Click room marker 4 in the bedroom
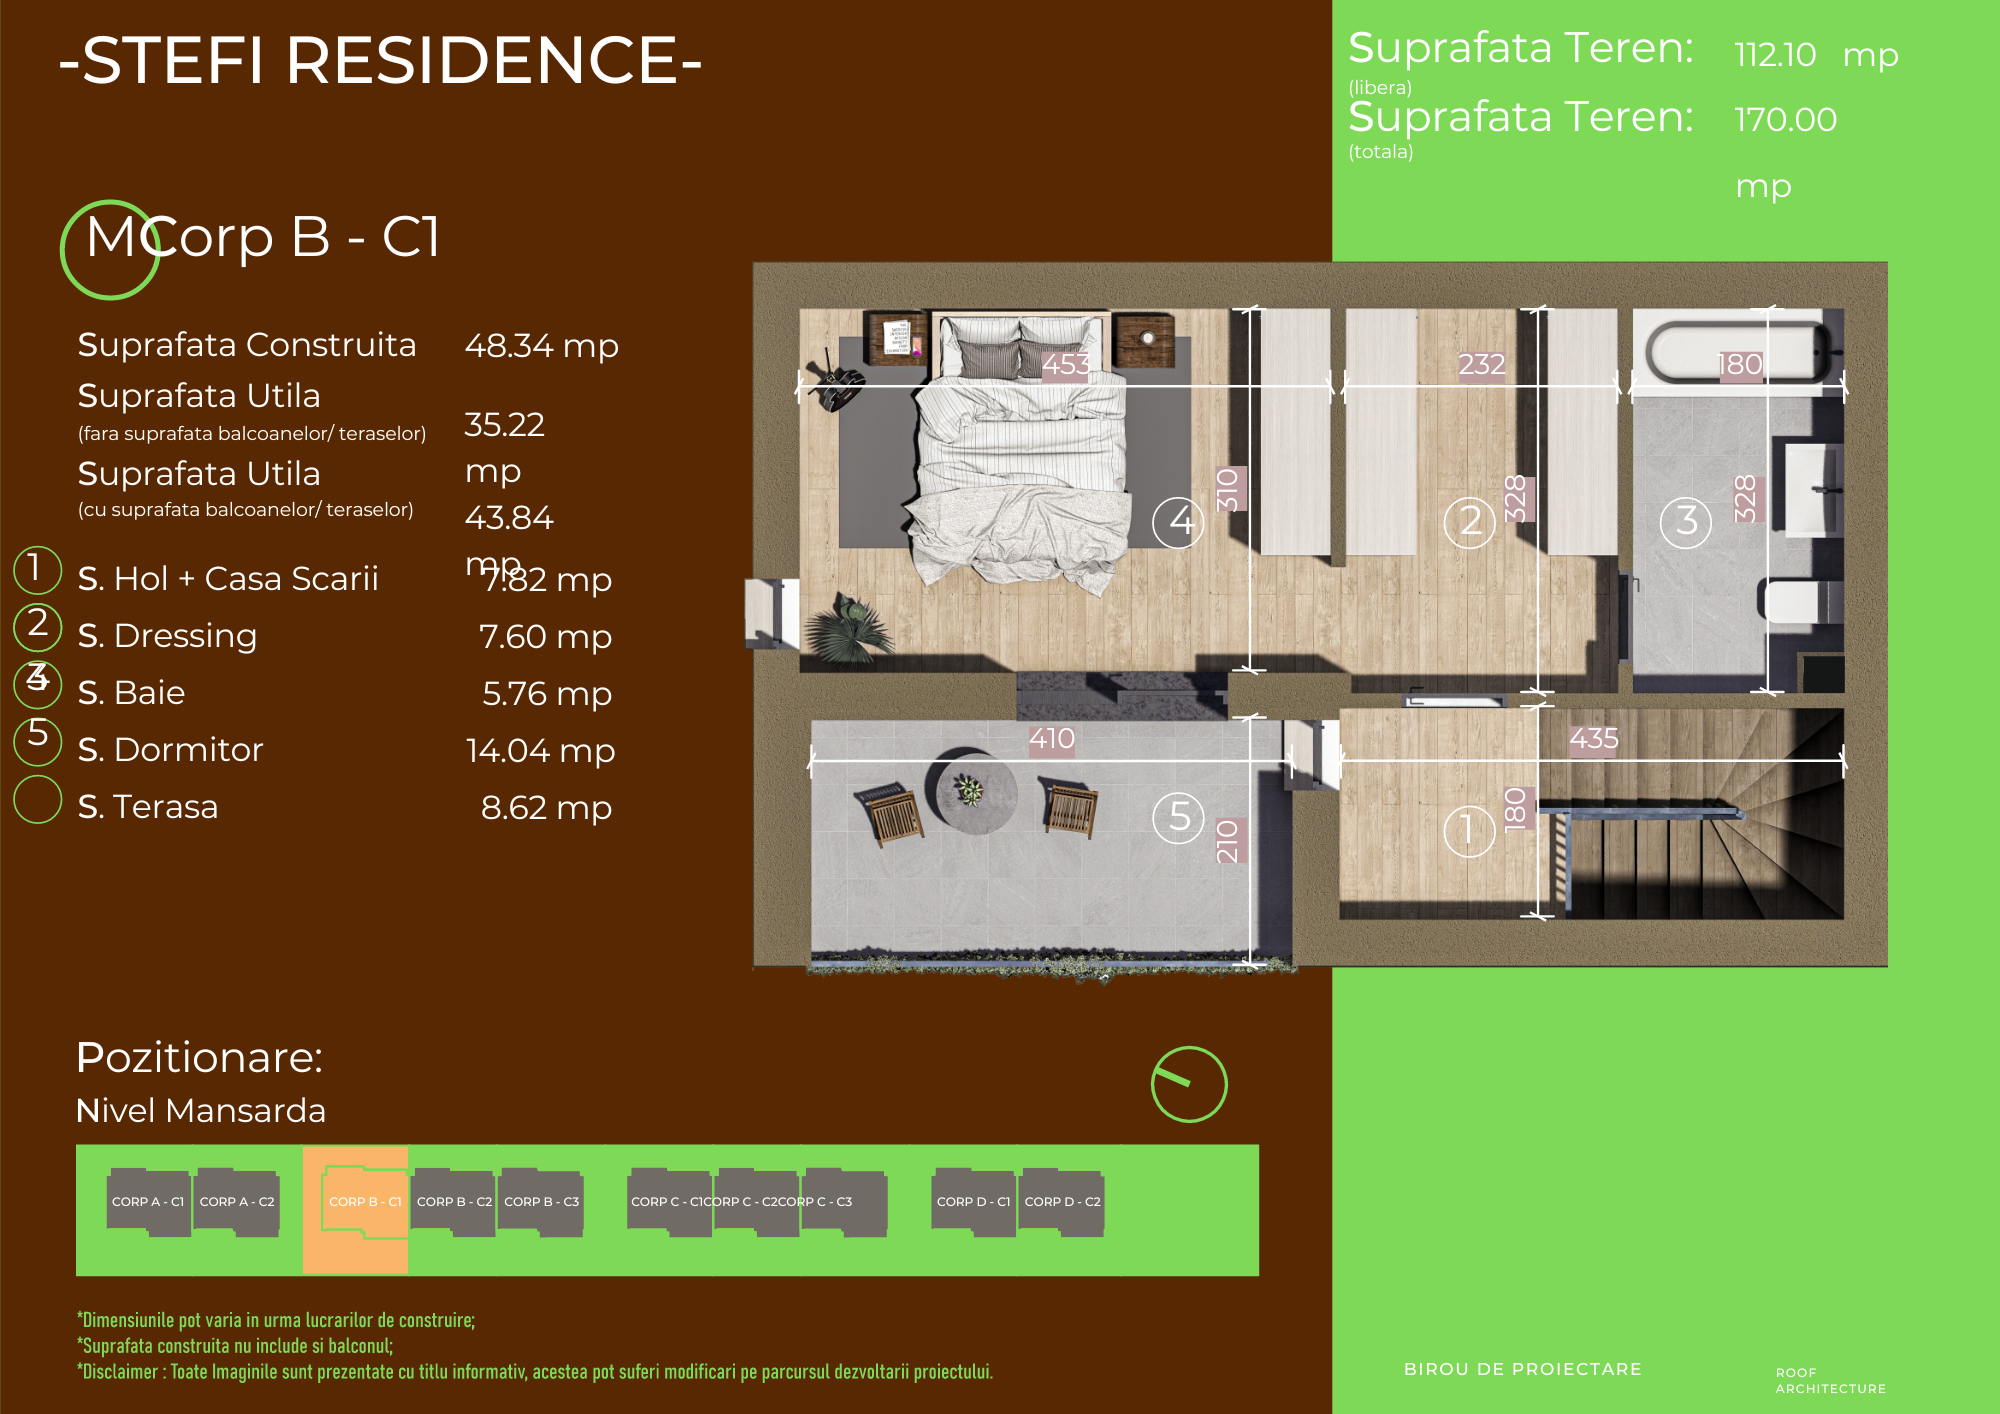 1178,521
